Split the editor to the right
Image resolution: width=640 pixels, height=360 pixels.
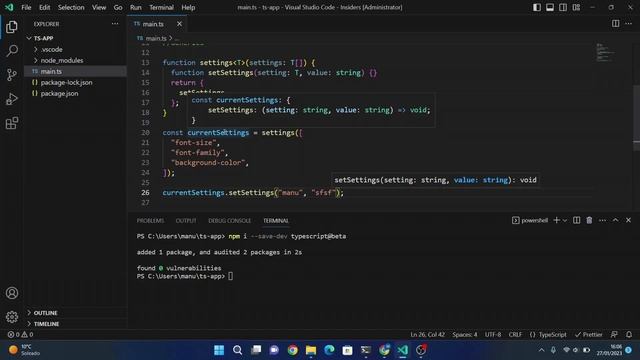tap(616, 24)
